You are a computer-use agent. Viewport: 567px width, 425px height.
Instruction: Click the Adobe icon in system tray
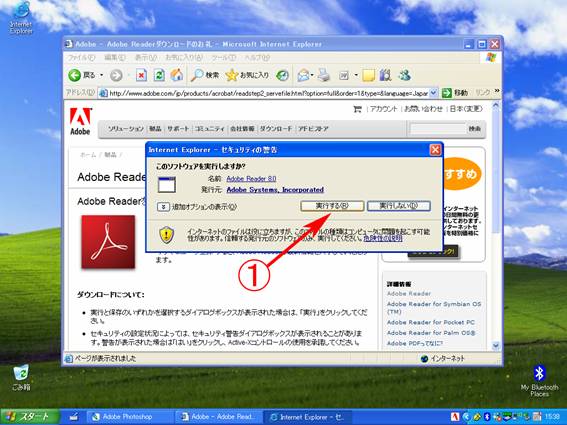(455, 417)
